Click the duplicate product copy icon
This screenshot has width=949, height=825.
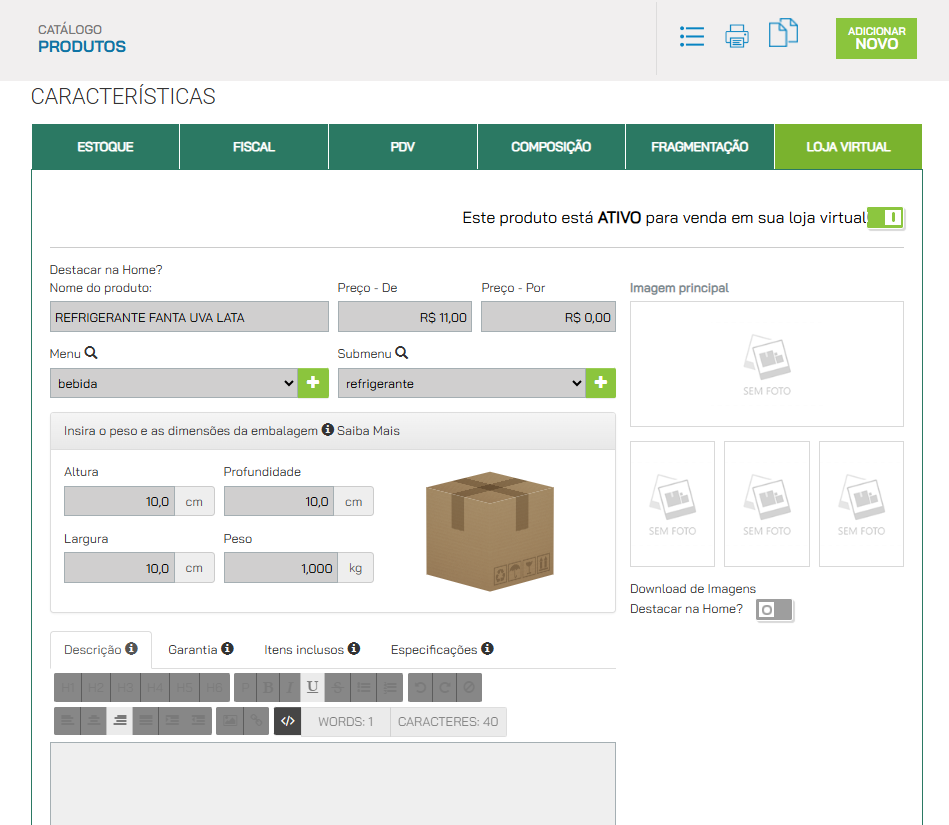click(x=783, y=34)
